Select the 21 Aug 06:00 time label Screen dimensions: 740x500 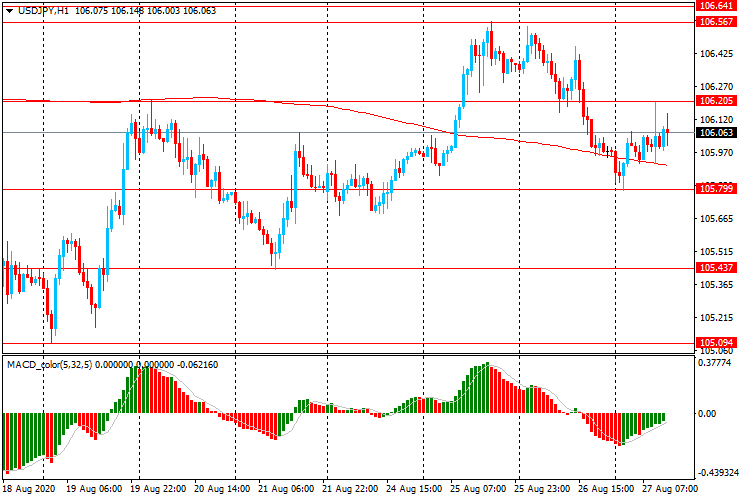(286, 489)
